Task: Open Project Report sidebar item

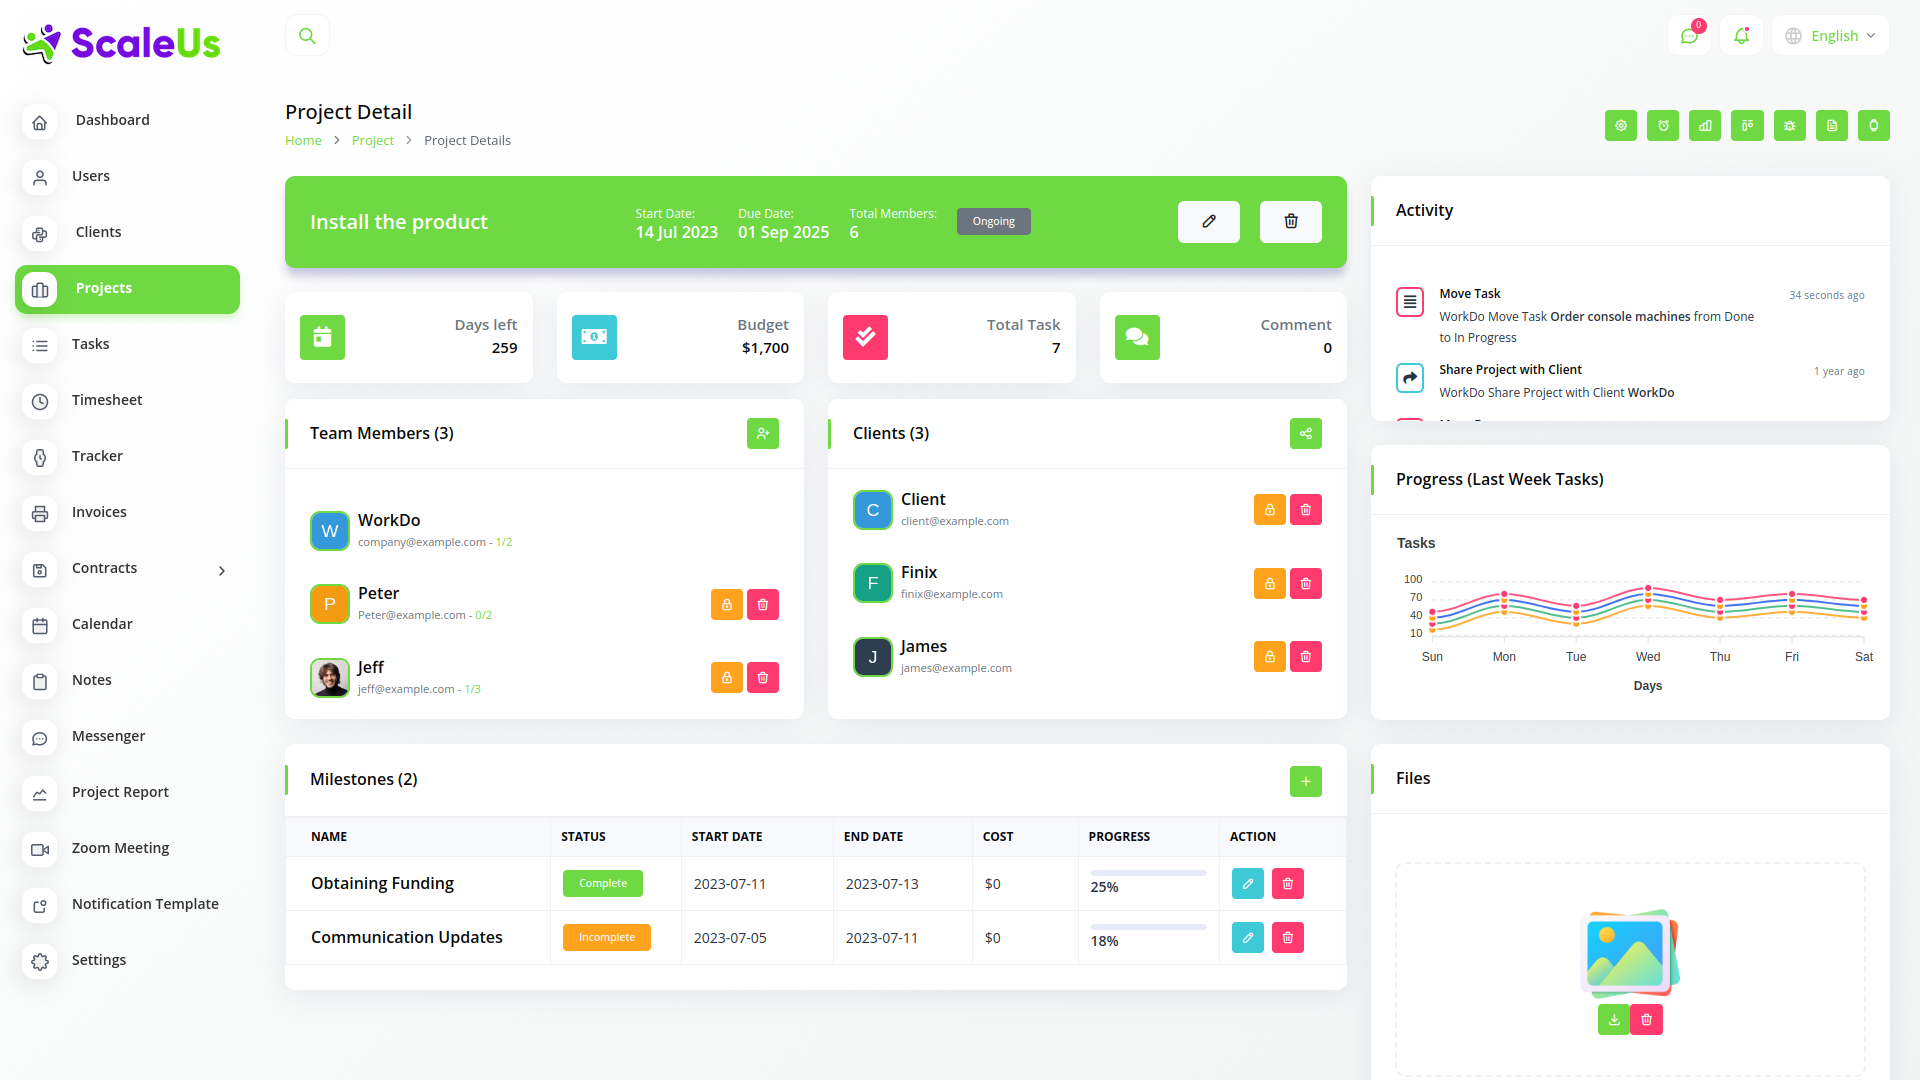Action: coord(120,792)
